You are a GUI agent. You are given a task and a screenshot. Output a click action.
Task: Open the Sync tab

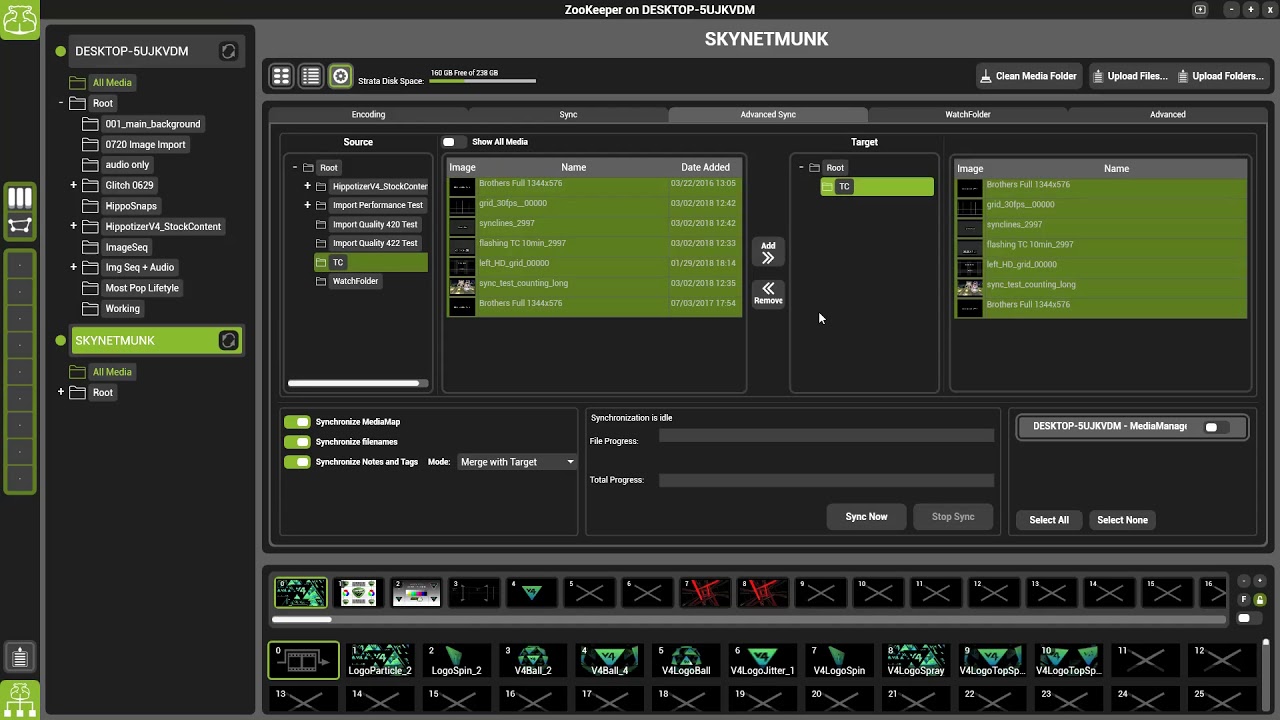(568, 115)
